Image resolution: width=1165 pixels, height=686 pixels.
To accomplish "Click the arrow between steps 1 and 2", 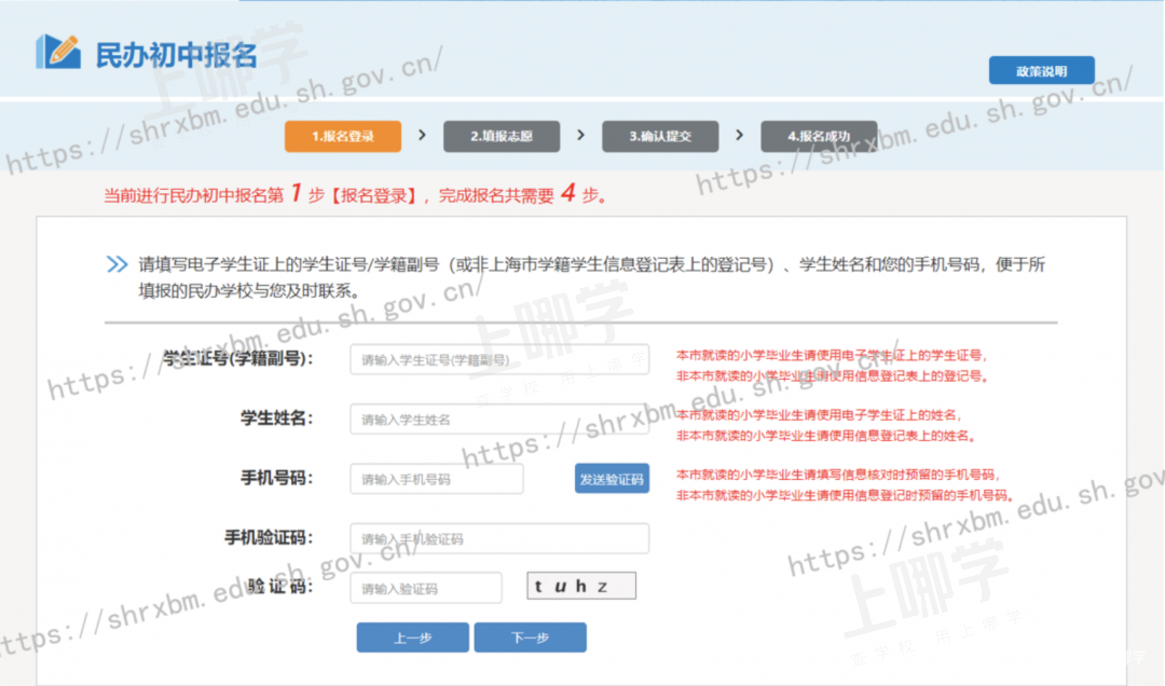I will 422,135.
